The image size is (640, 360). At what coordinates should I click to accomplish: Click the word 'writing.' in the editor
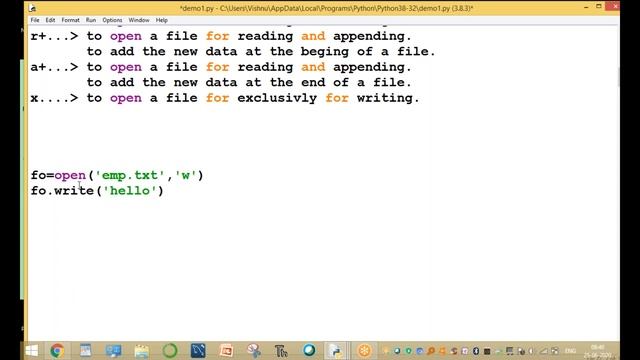pyautogui.click(x=388, y=98)
